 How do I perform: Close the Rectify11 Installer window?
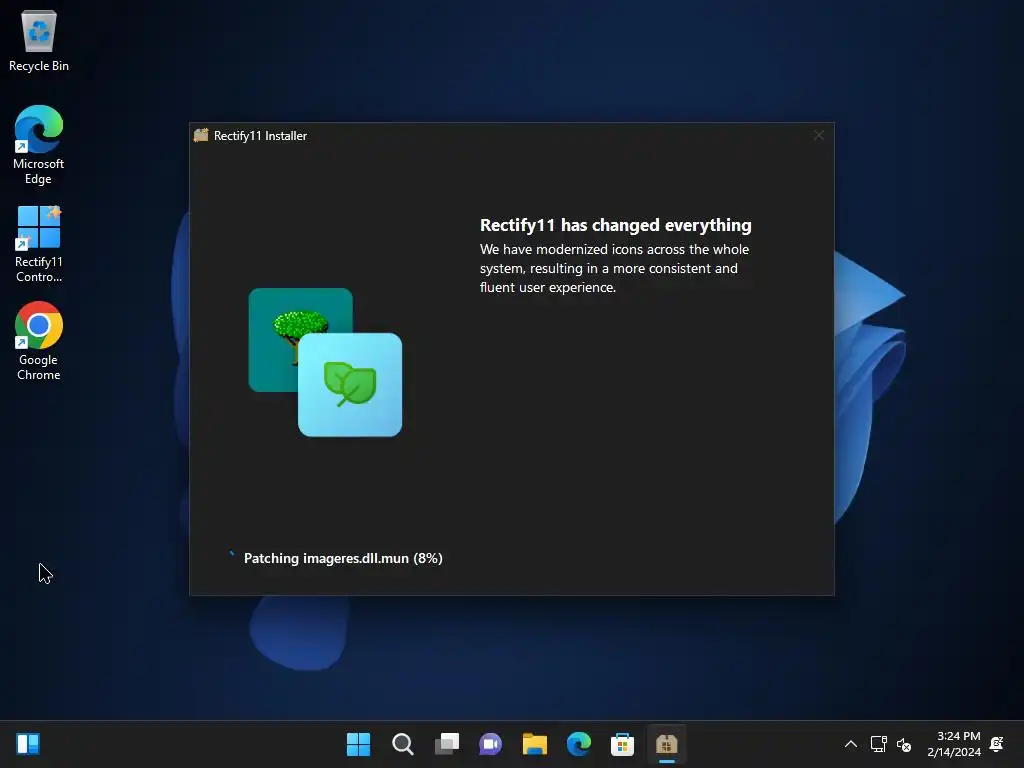coord(818,135)
